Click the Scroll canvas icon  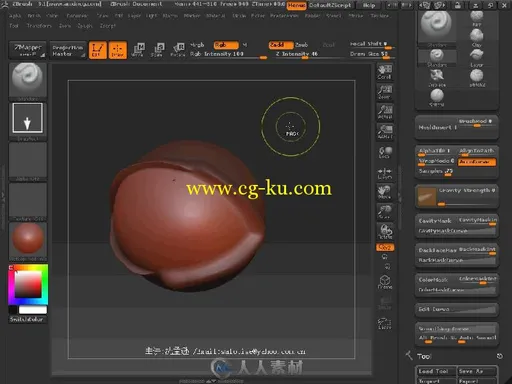pos(385,72)
